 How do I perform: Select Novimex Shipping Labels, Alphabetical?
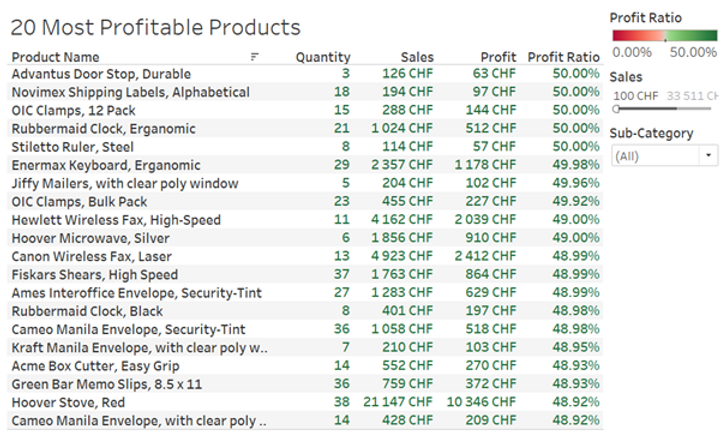[x=130, y=92]
